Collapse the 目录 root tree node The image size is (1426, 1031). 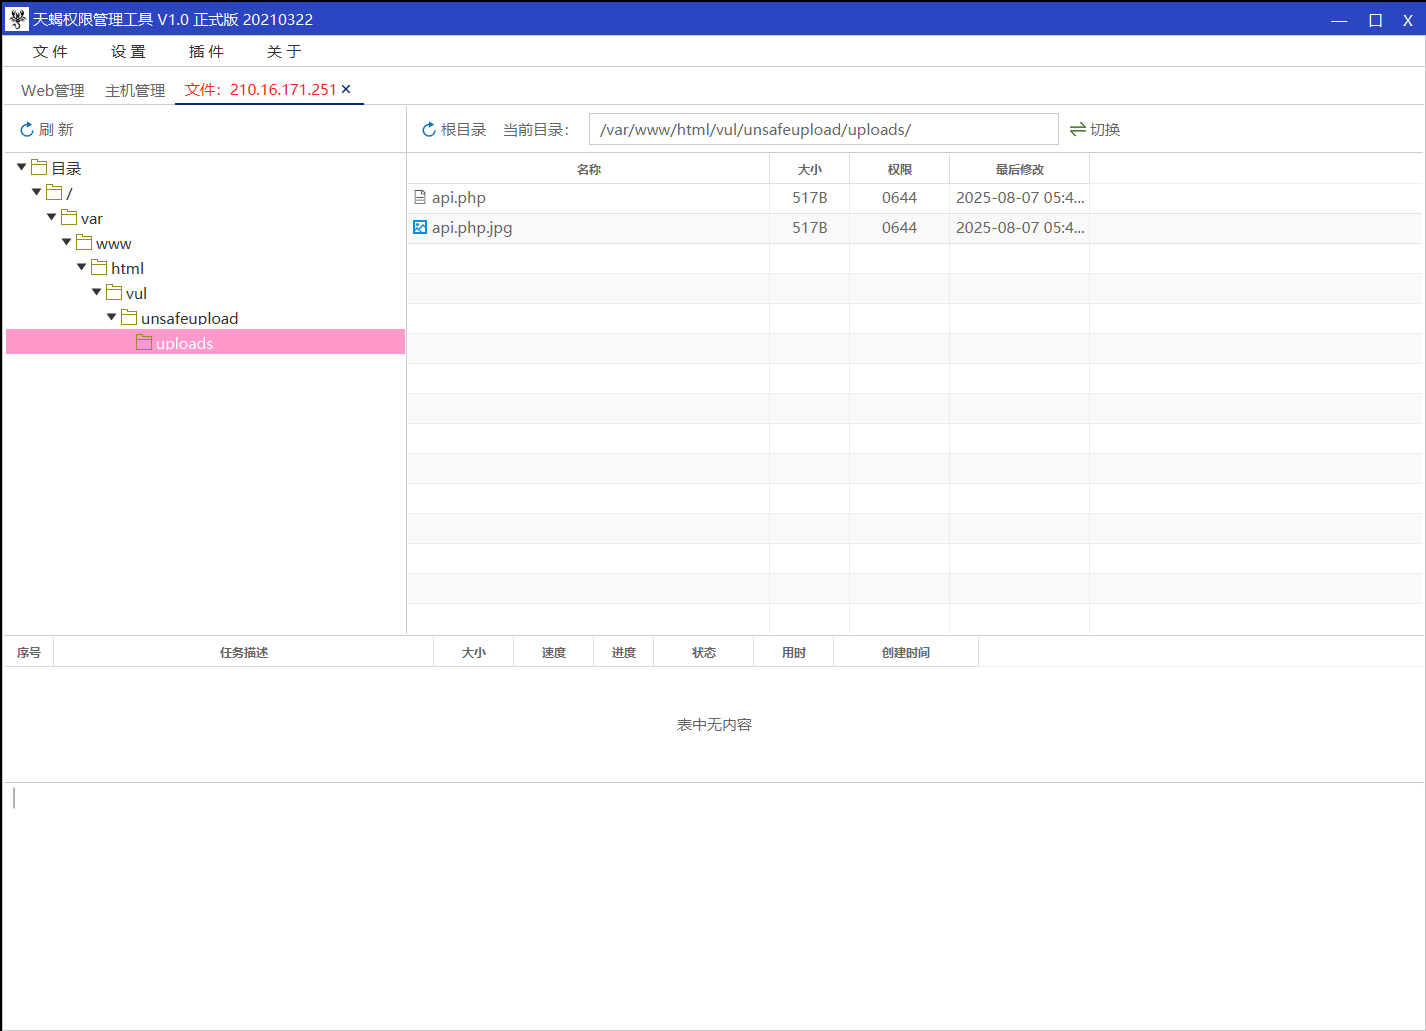pos(21,166)
